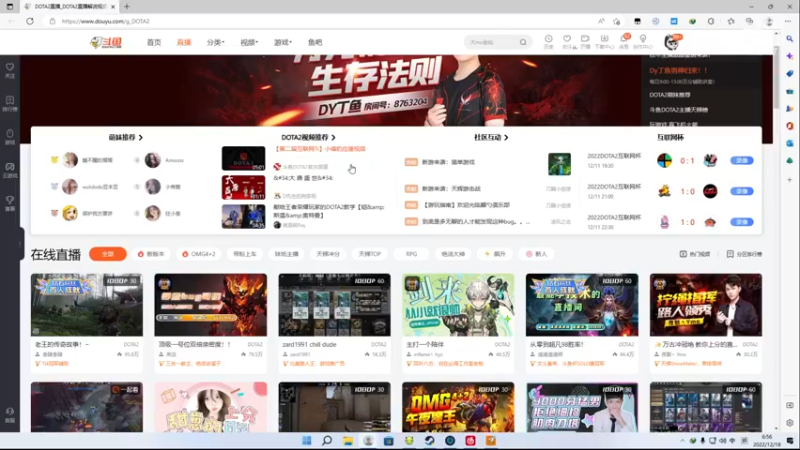Open the 鱼吧 forum tab
Viewport: 800px width, 450px height.
tap(315, 42)
